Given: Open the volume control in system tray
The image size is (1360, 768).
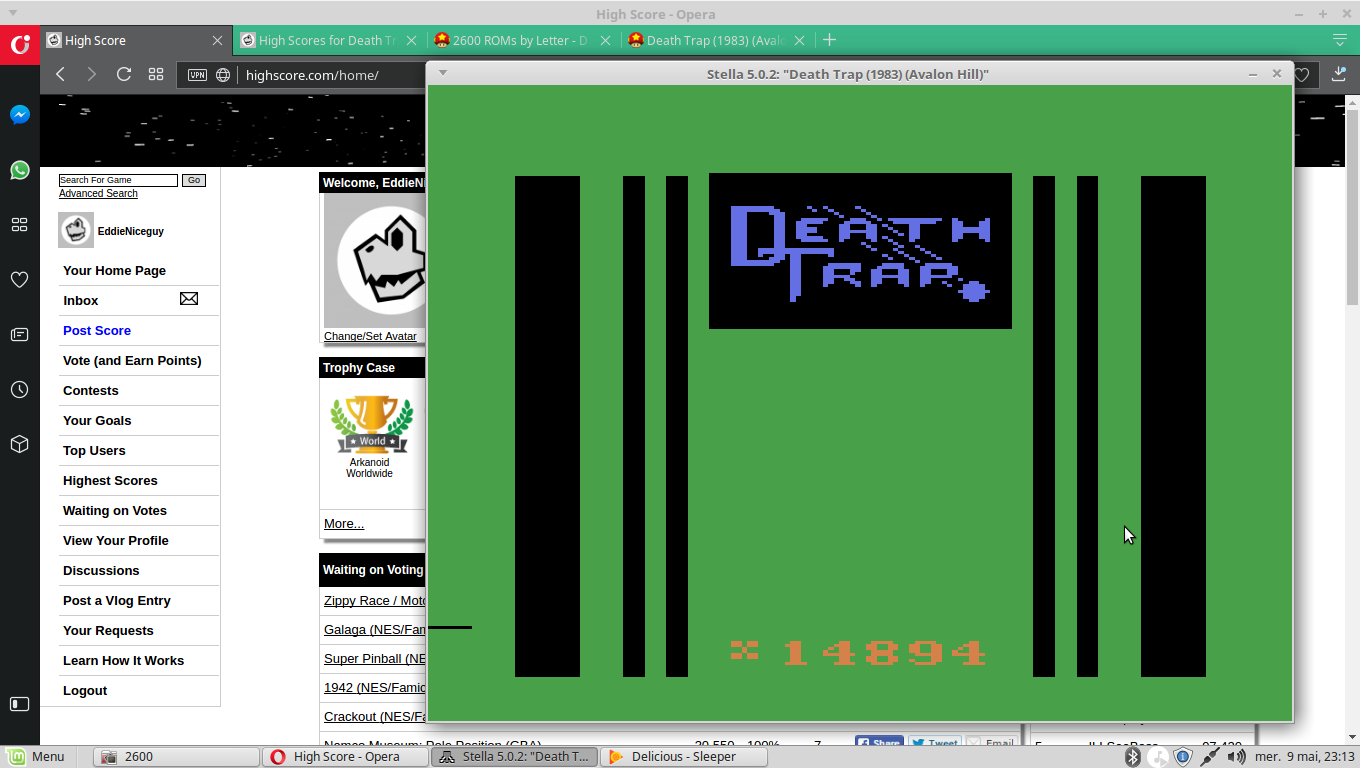Looking at the screenshot, I should [1236, 757].
